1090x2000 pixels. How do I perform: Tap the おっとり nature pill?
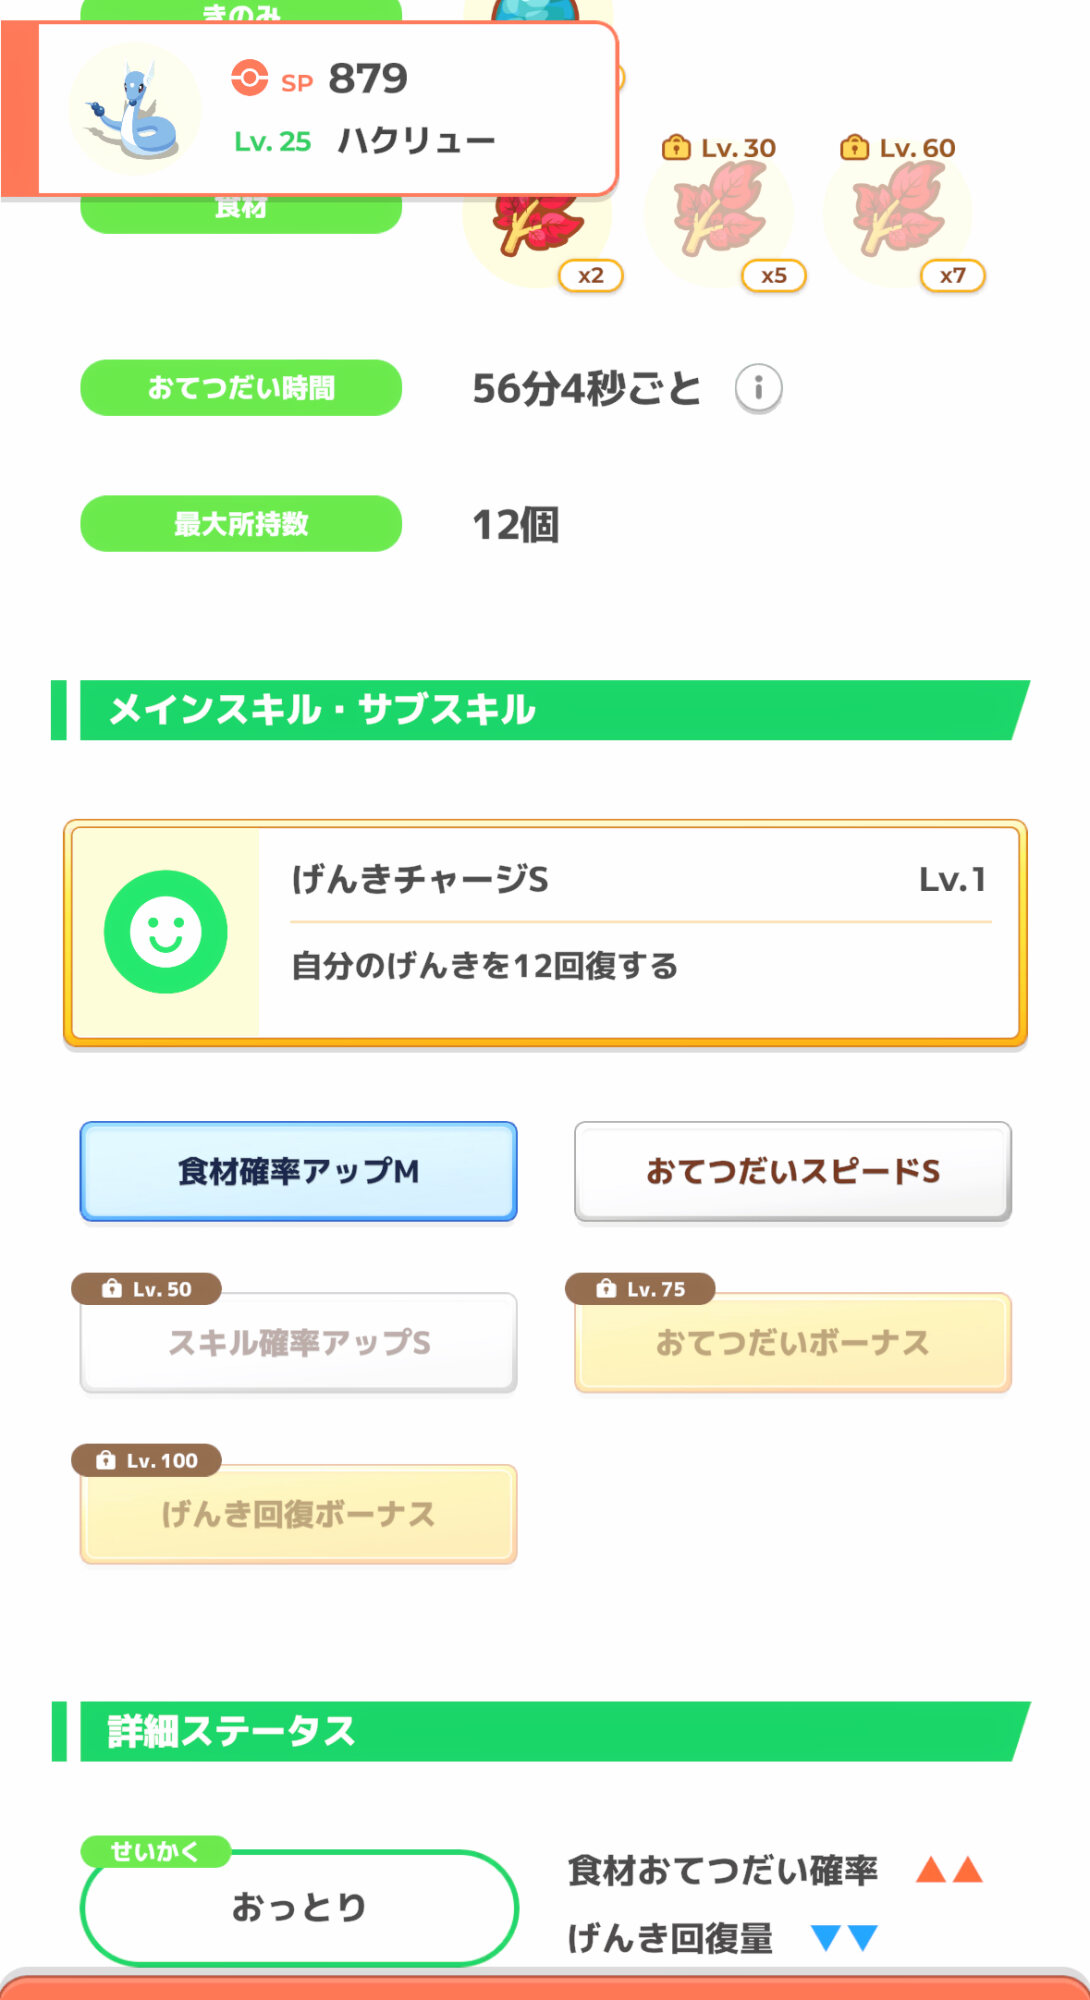coord(298,1908)
